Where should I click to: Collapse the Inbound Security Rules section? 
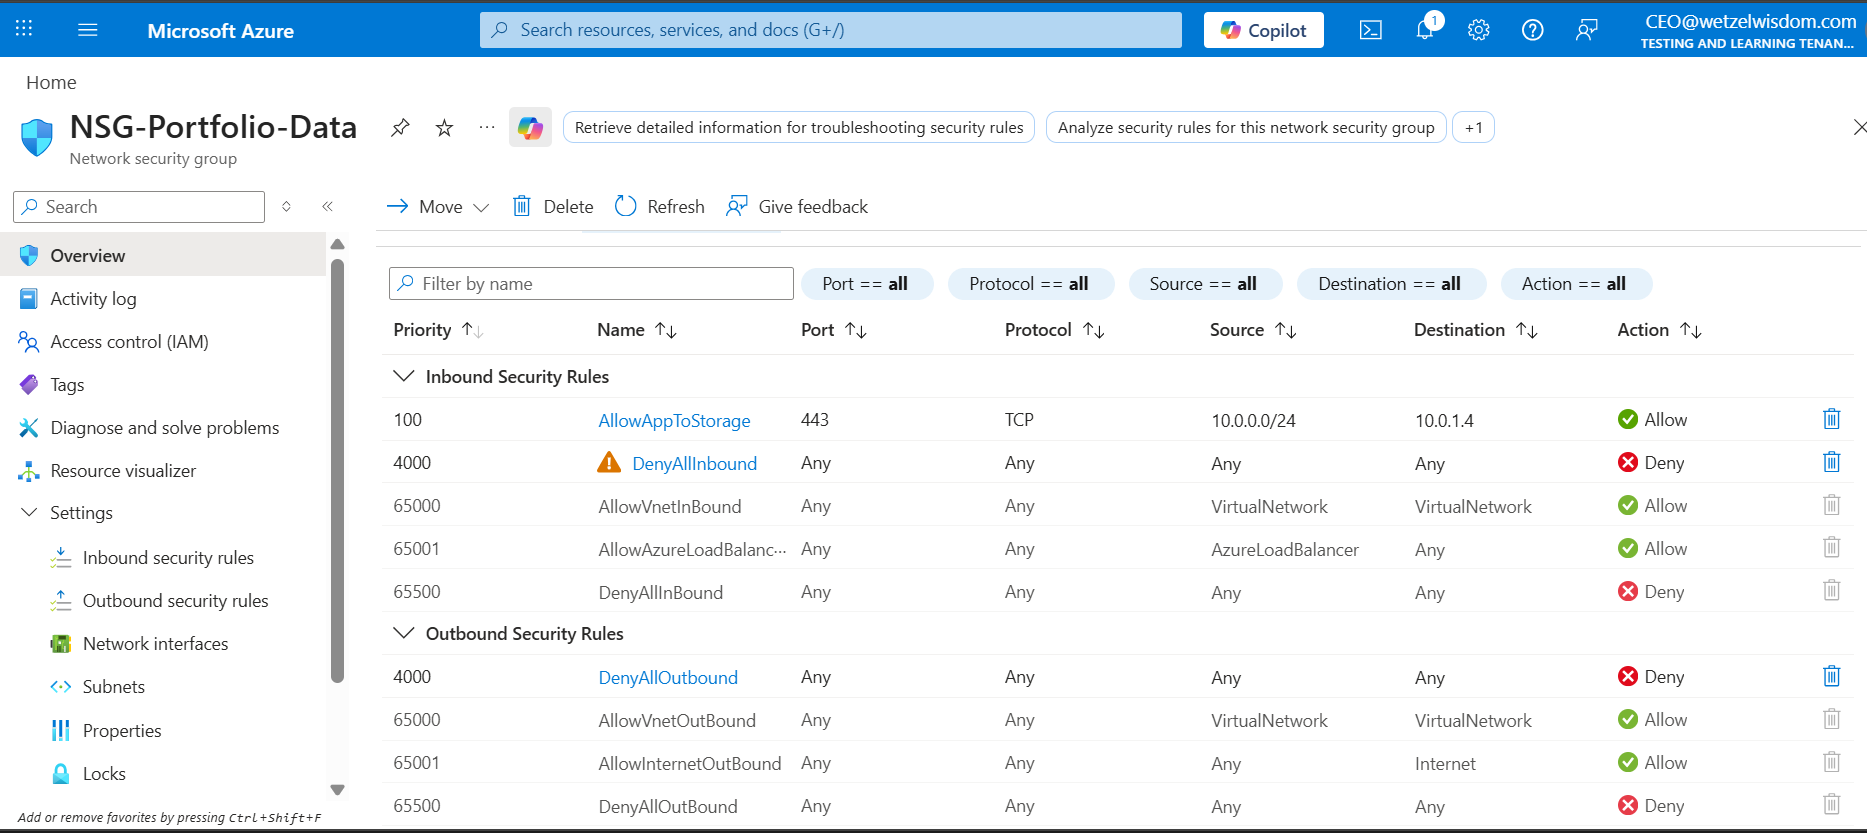(404, 376)
